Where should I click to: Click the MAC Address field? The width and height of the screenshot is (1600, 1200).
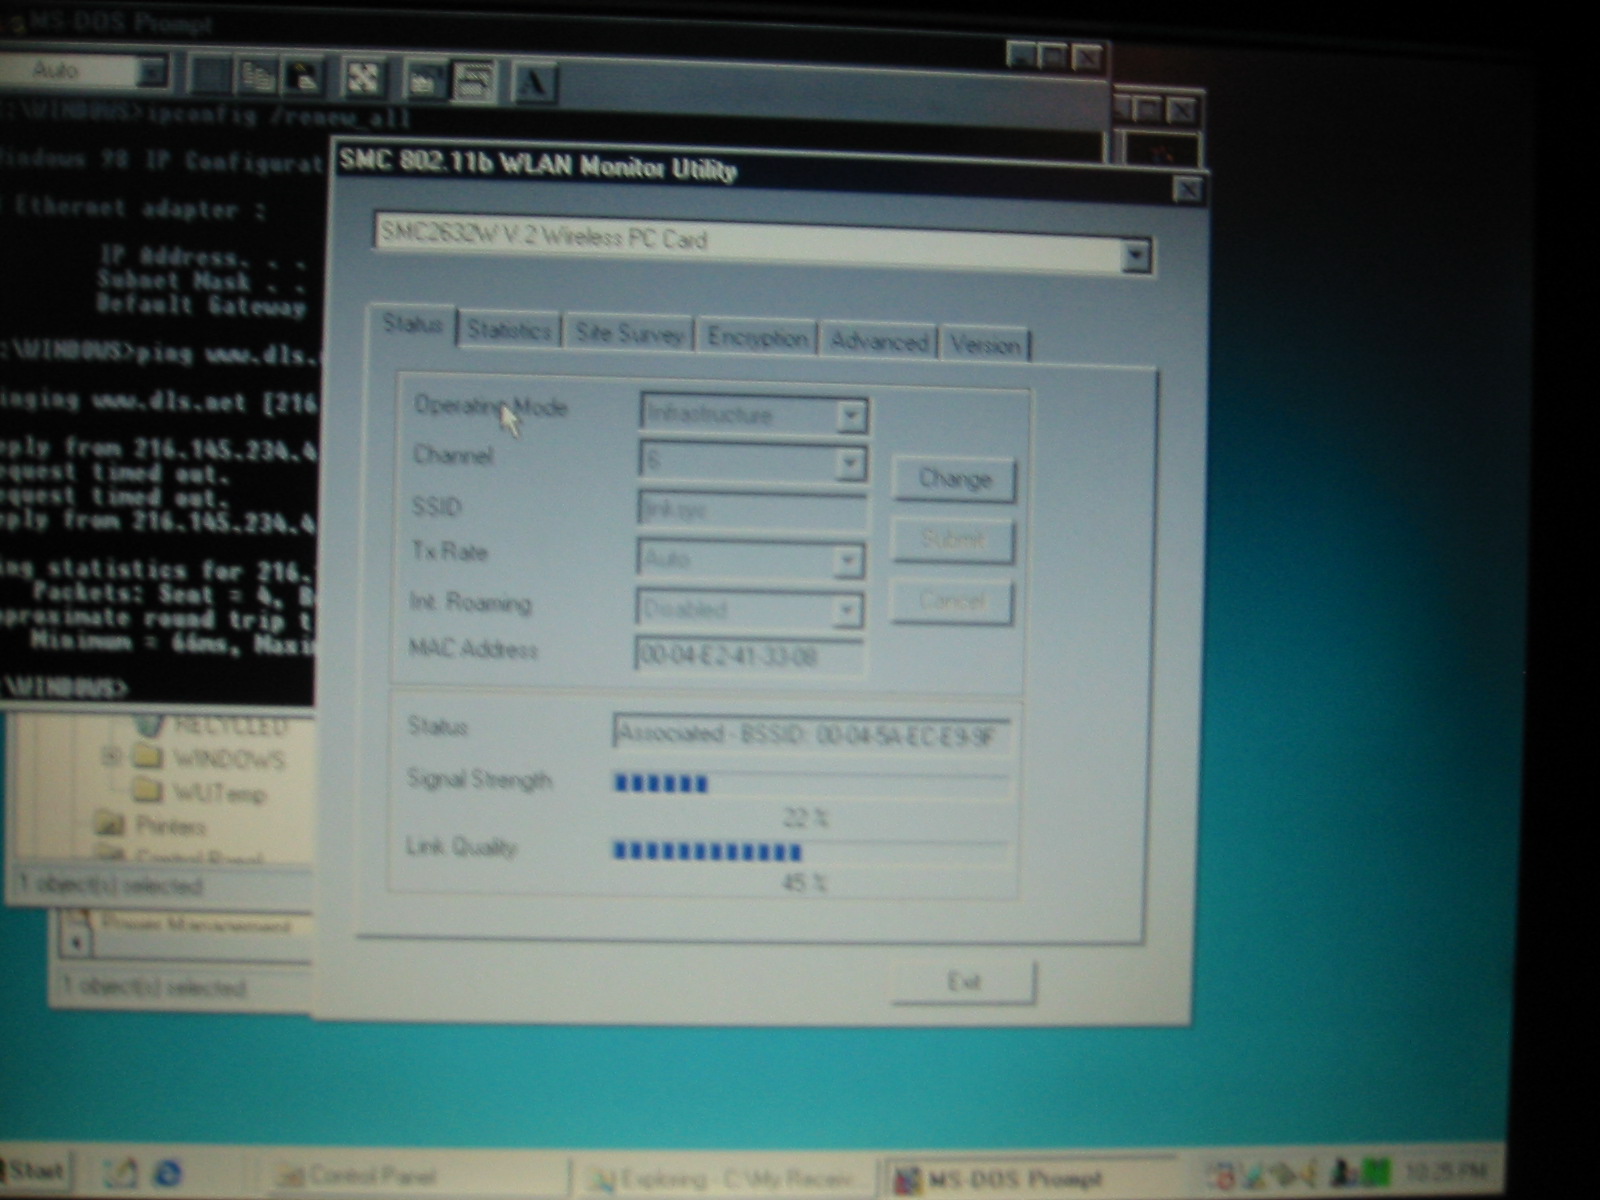point(748,656)
